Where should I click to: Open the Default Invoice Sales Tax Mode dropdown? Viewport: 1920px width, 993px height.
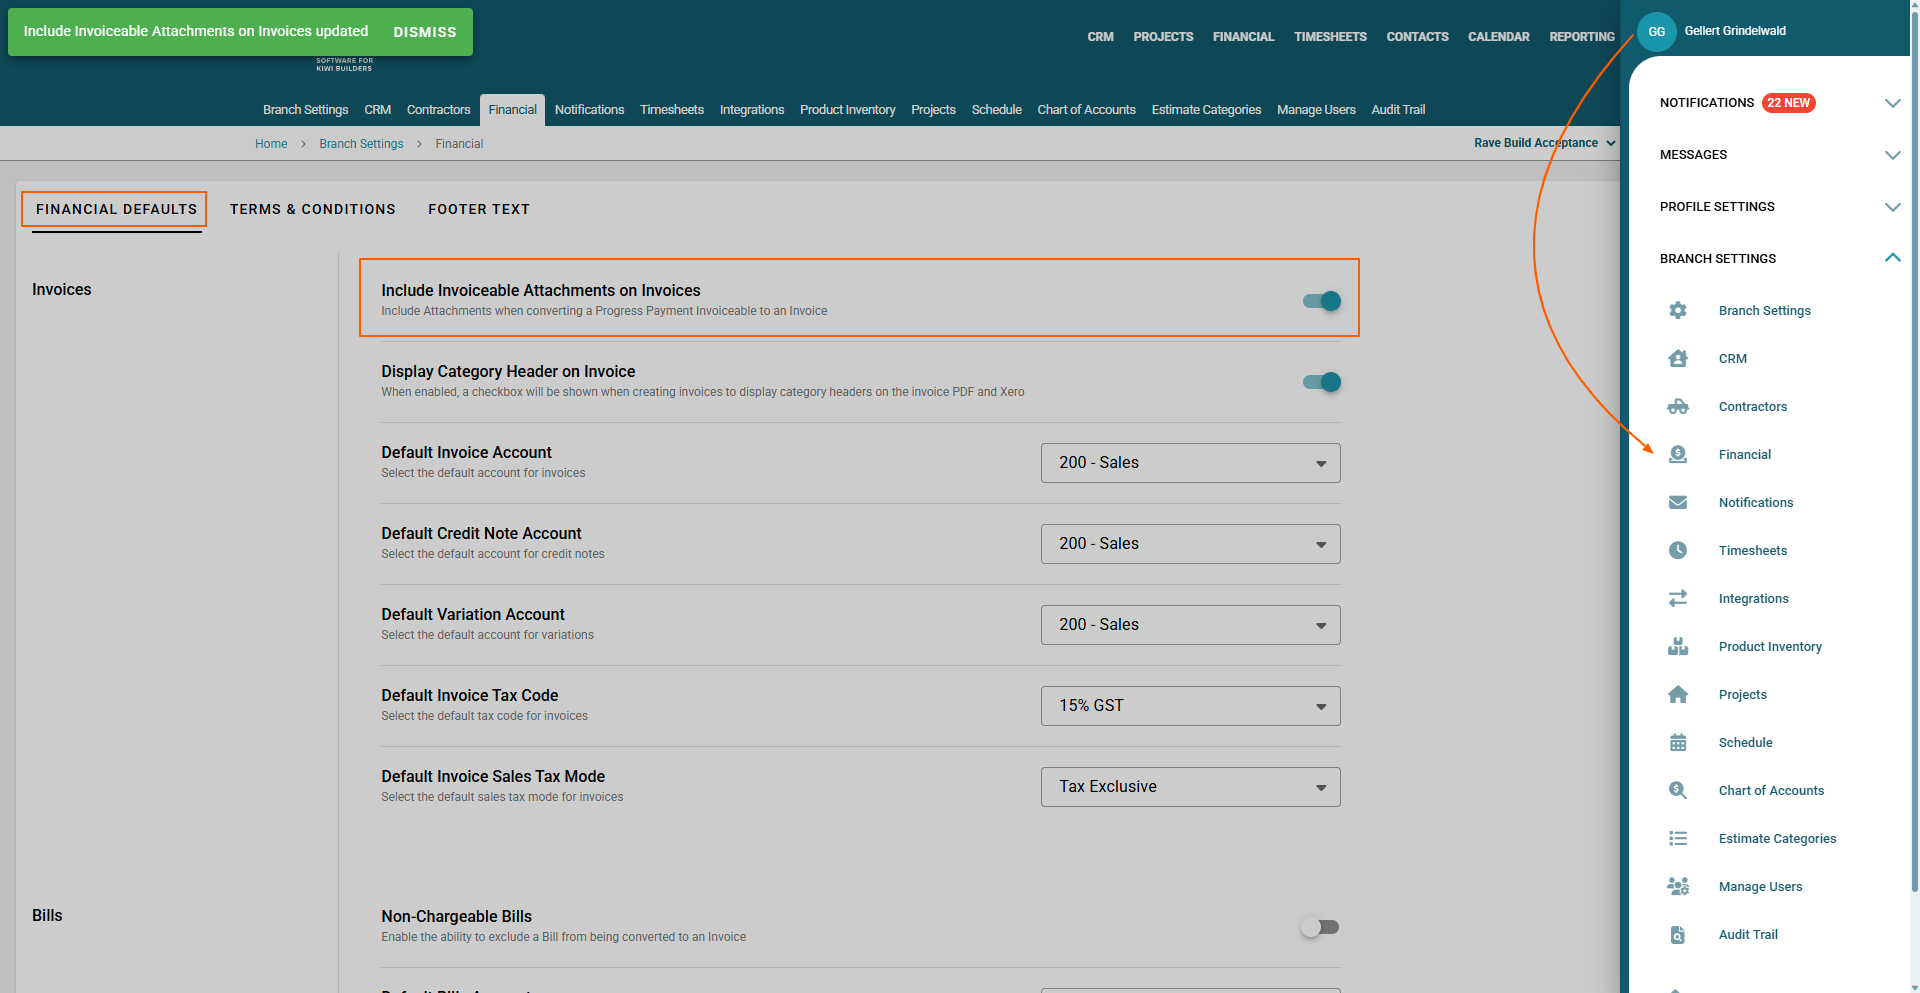point(1190,787)
